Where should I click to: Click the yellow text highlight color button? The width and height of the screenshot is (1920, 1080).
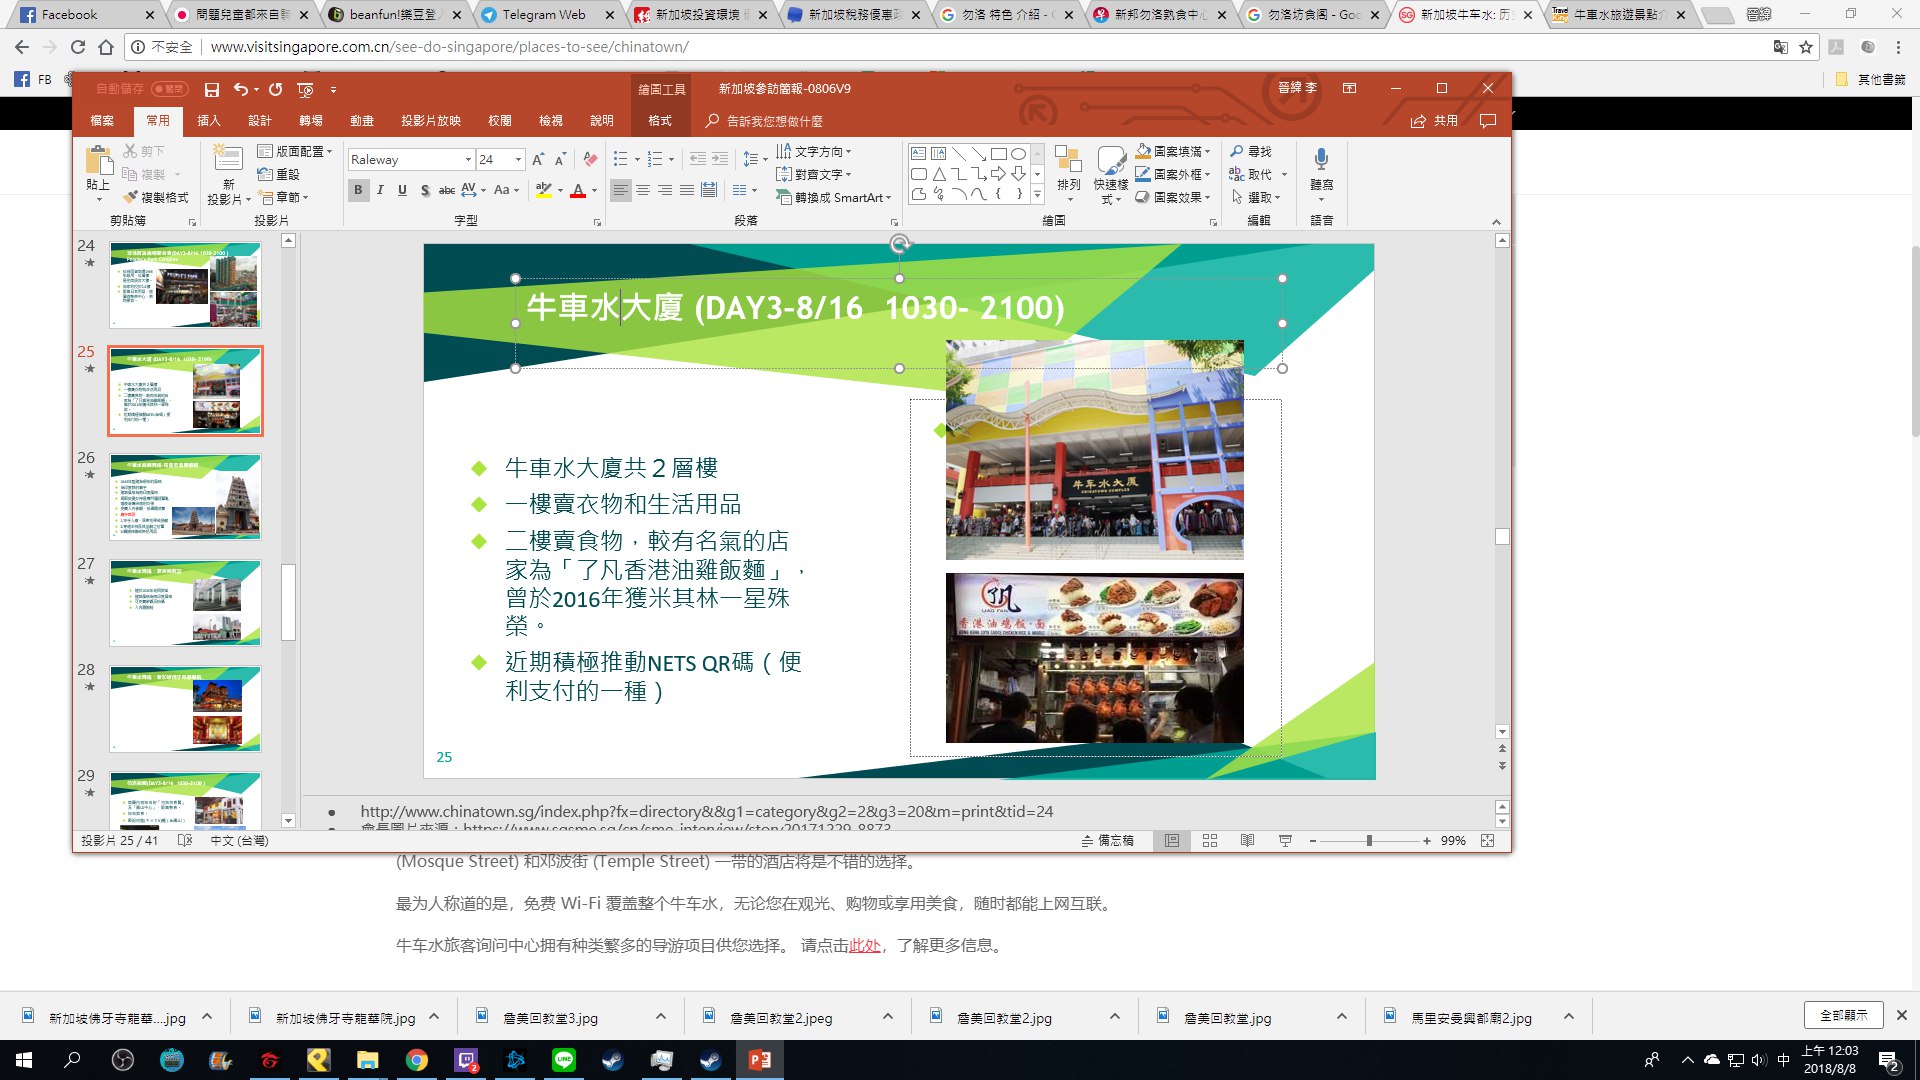click(x=544, y=190)
